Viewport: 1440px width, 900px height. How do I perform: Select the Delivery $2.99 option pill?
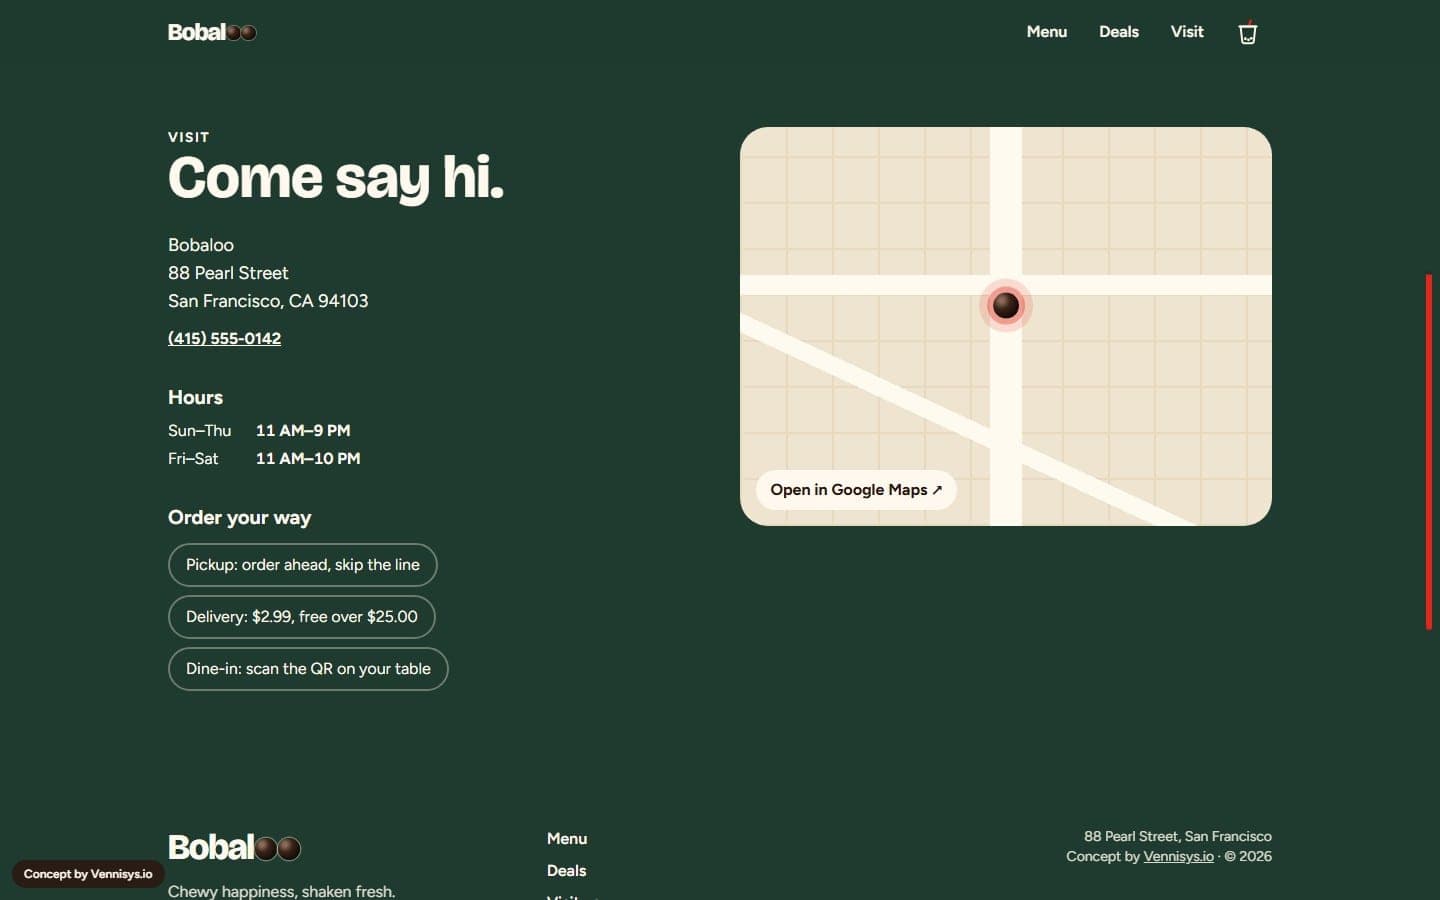click(302, 617)
